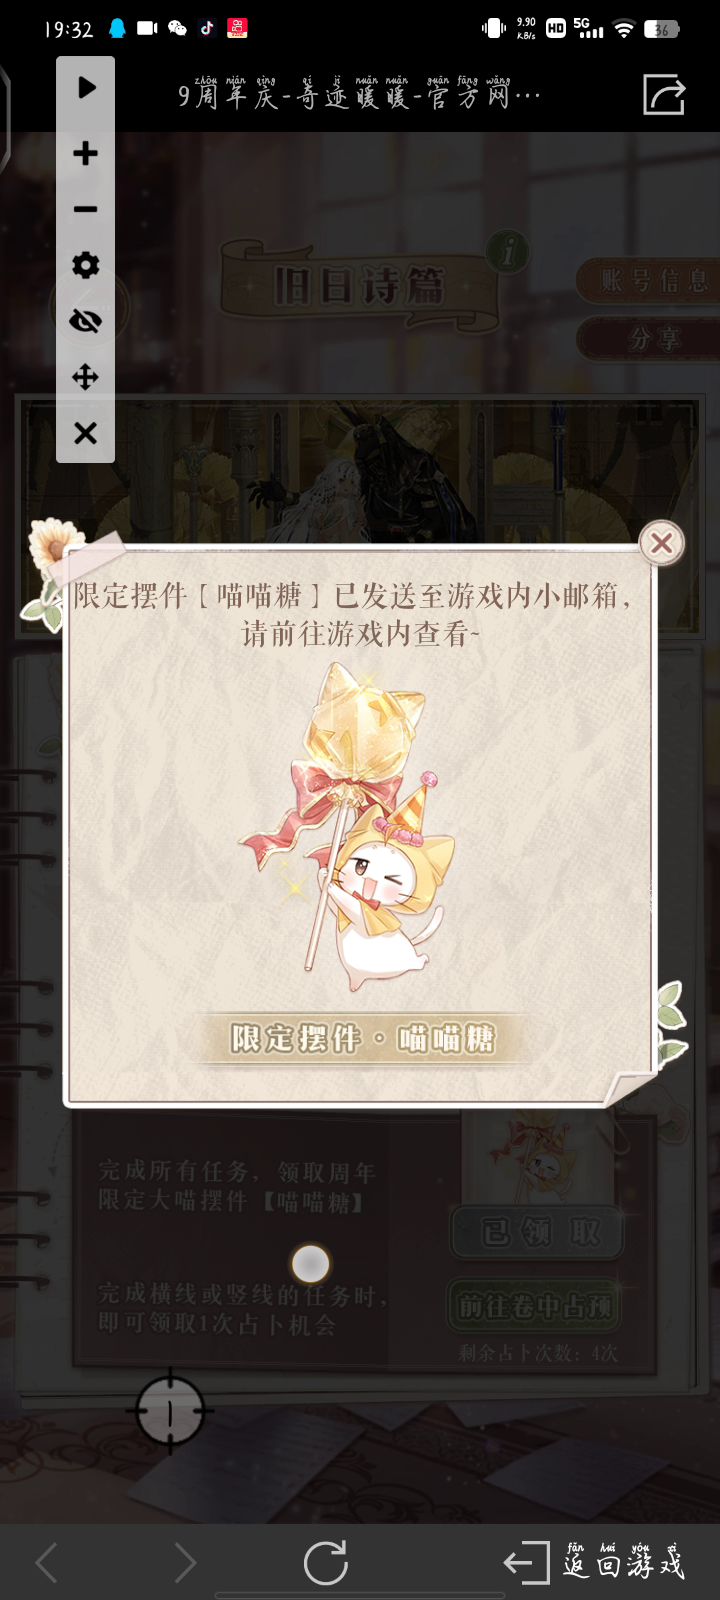The height and width of the screenshot is (1600, 720).
Task: Close the 喵喵糖 reward popup
Action: [x=661, y=543]
